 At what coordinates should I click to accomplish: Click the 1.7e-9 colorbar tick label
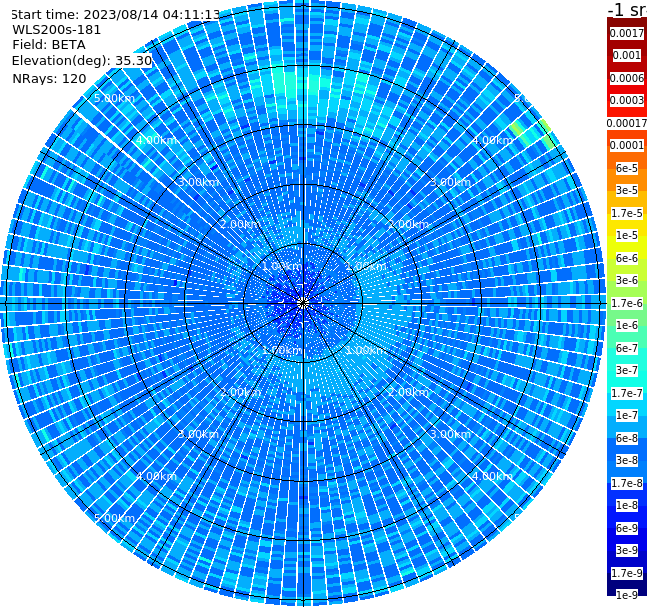point(626,573)
